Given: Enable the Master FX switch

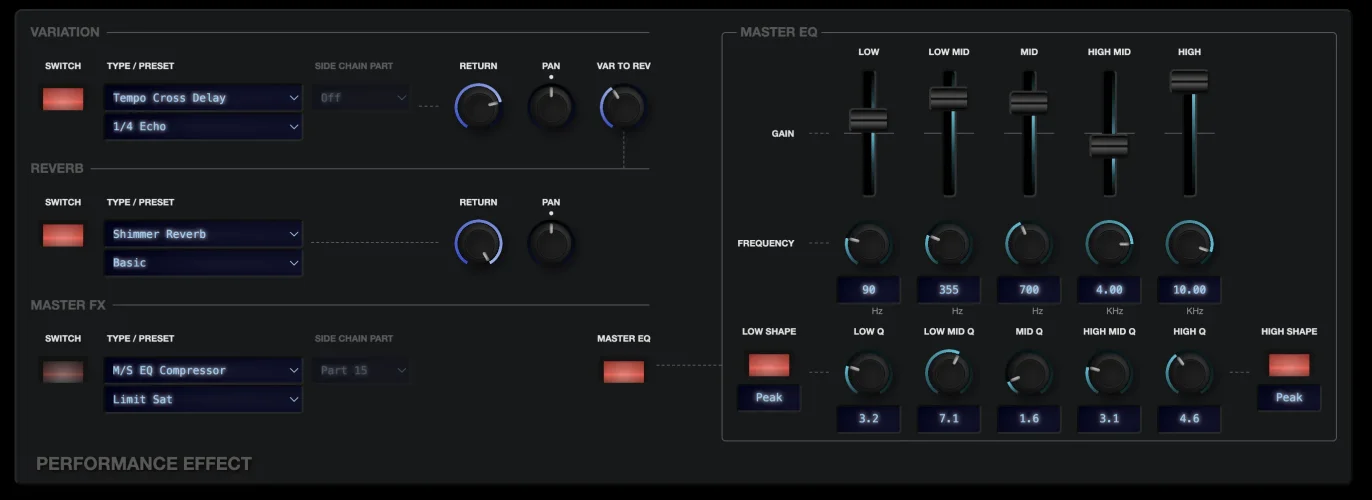Looking at the screenshot, I should coord(63,371).
